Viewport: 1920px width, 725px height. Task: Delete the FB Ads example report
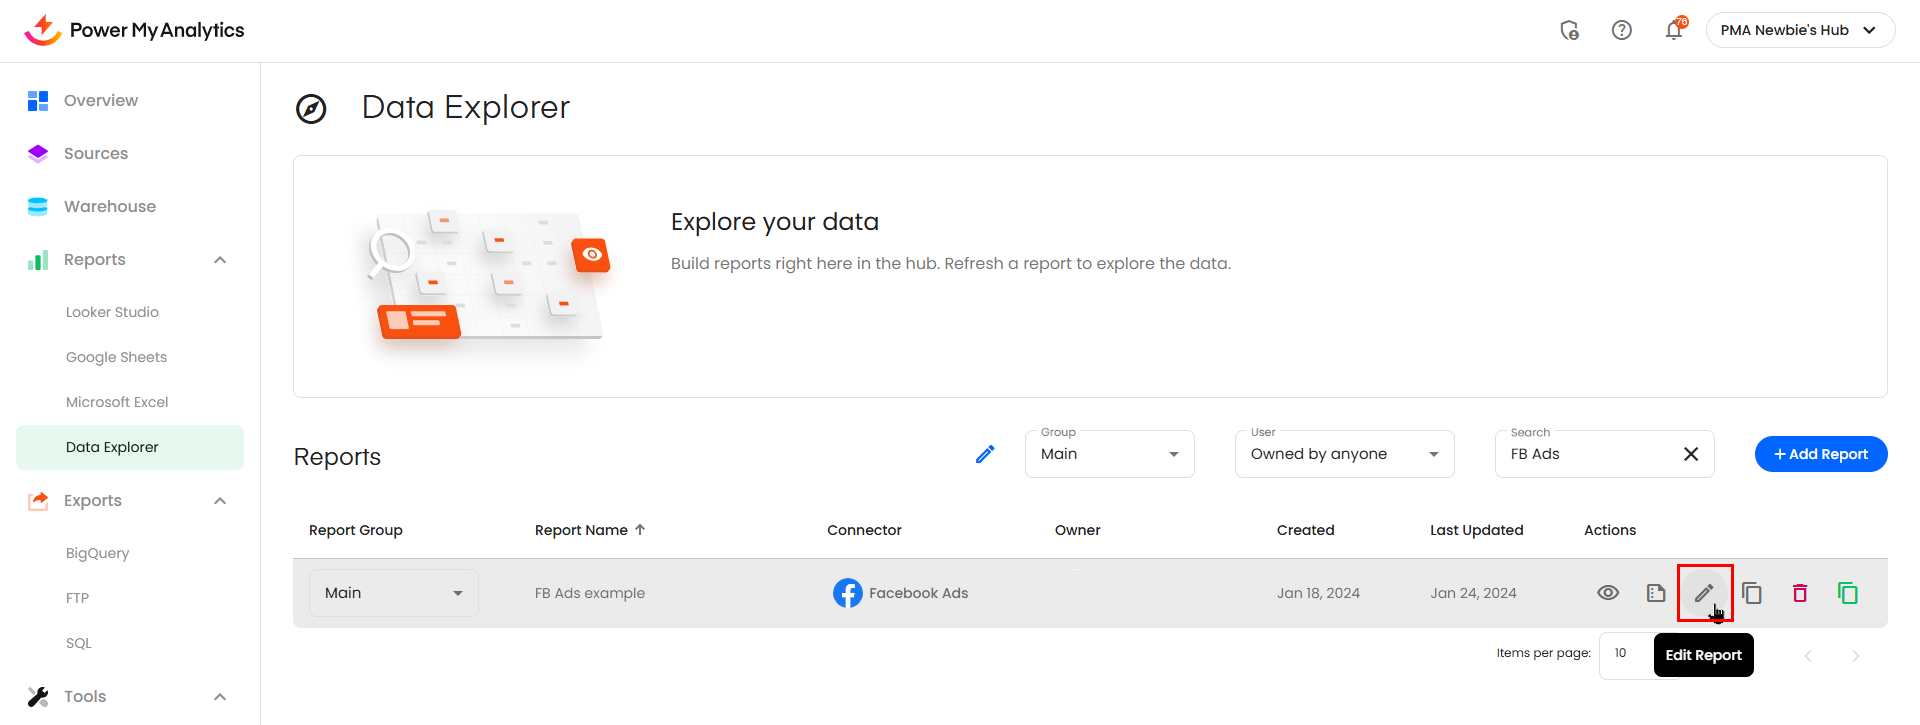click(x=1799, y=593)
